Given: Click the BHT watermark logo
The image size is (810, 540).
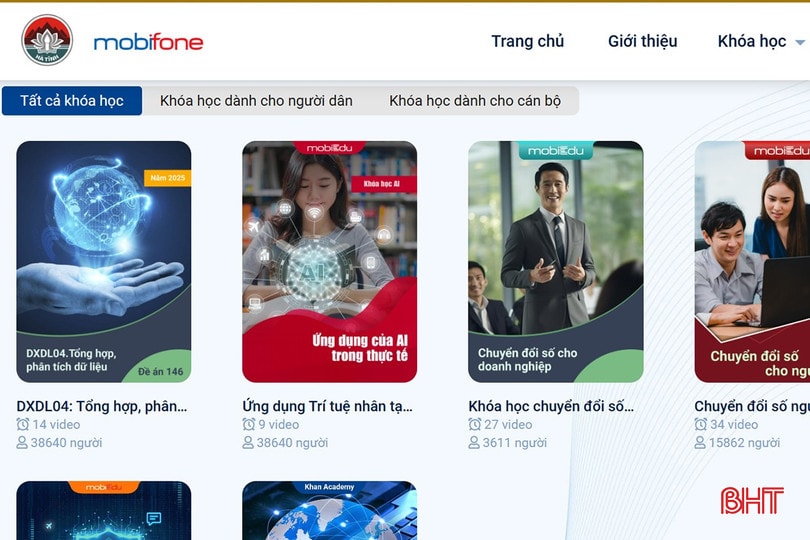Looking at the screenshot, I should (752, 500).
